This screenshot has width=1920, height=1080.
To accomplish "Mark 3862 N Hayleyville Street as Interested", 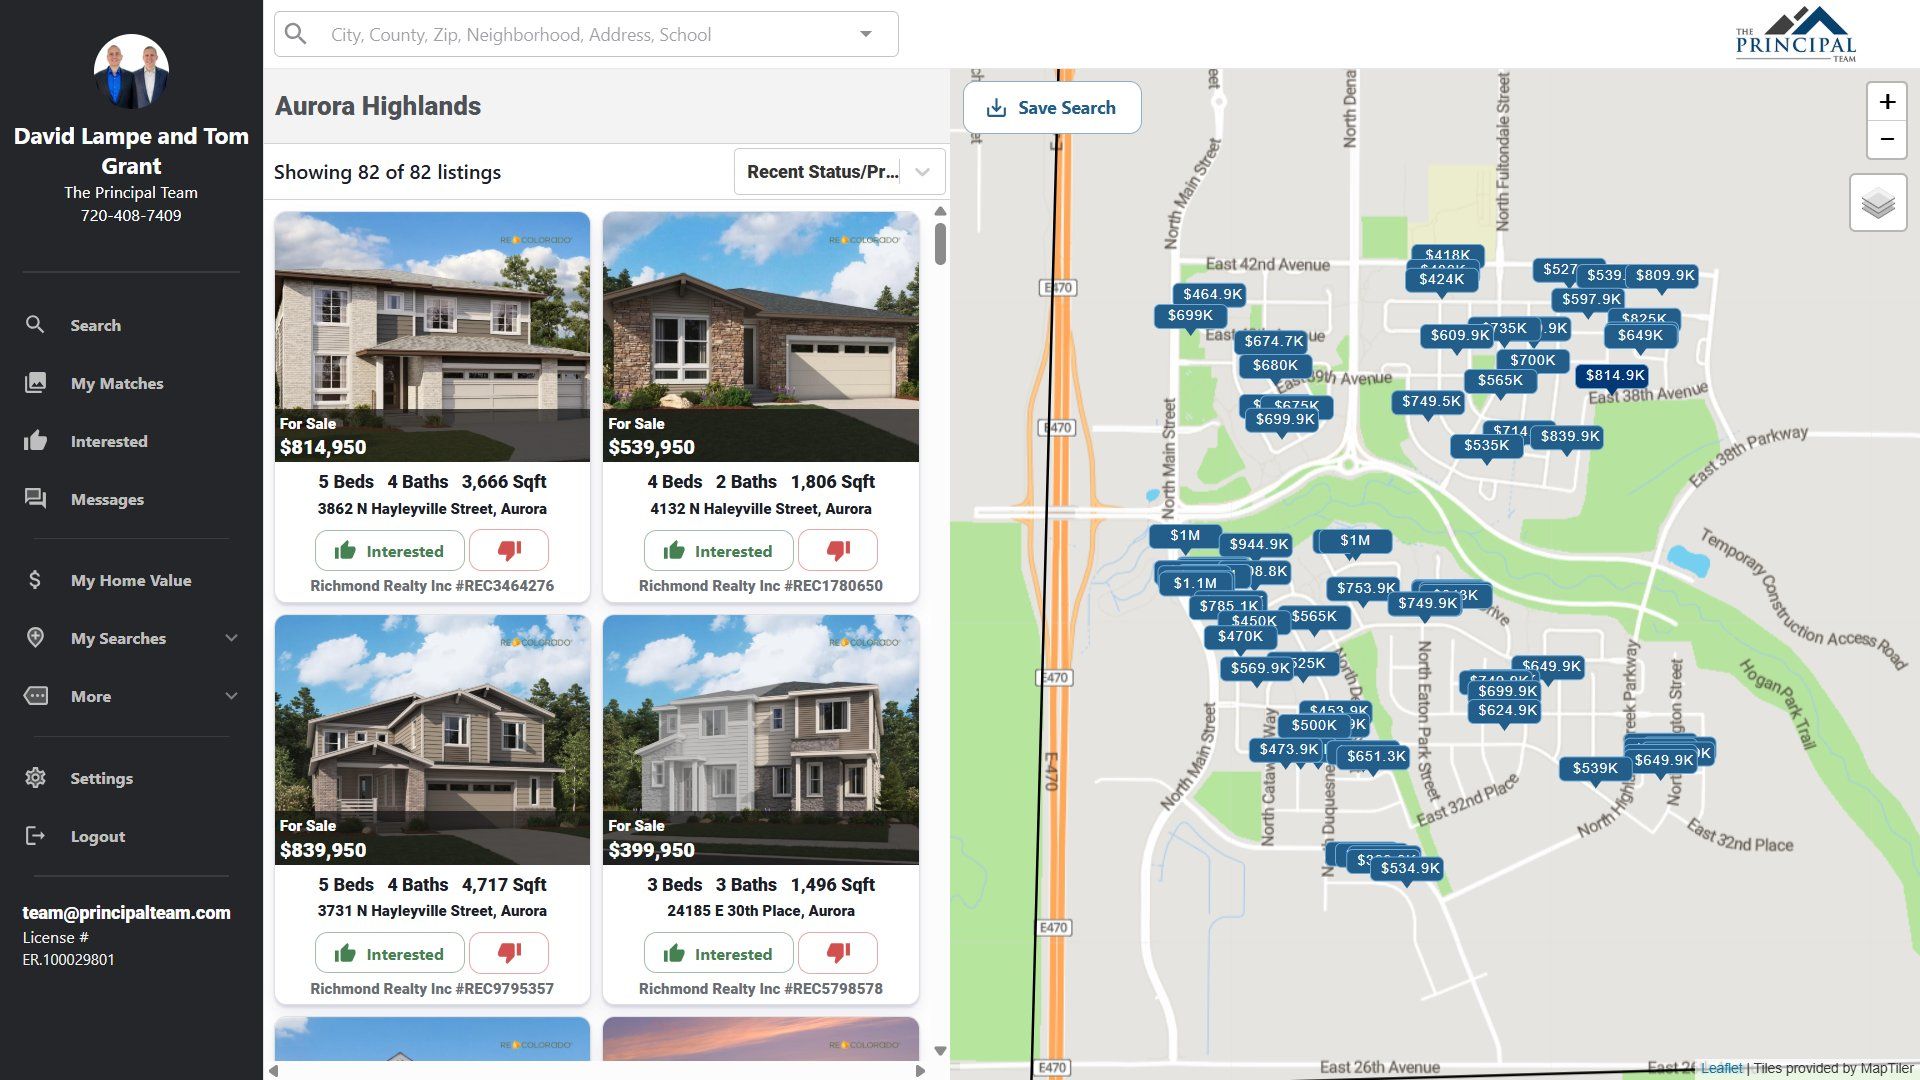I will point(390,551).
